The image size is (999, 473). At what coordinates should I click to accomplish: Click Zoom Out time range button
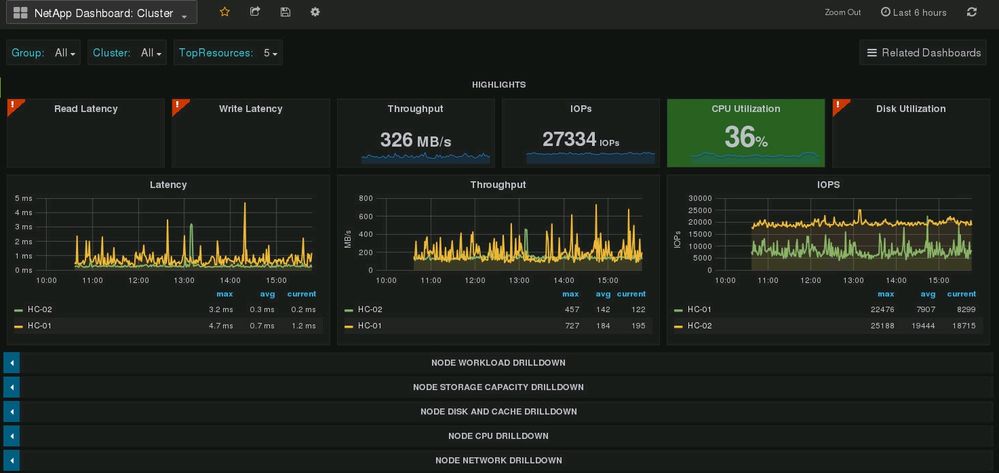tap(842, 13)
